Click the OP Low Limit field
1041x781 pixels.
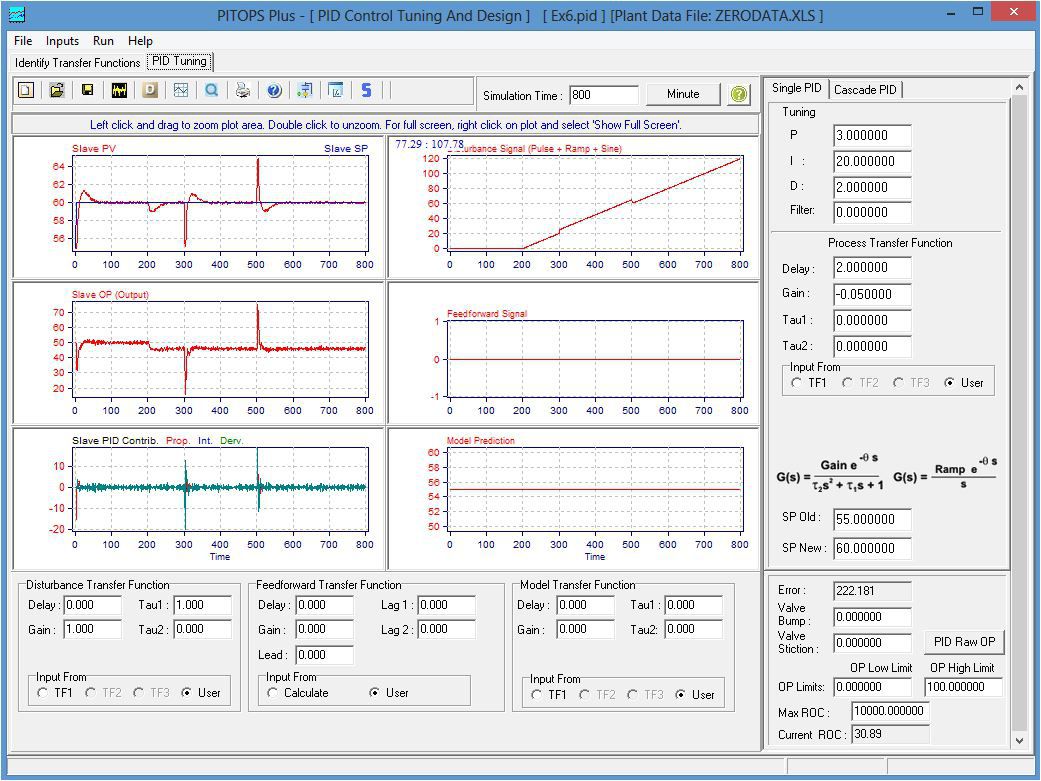coord(872,687)
